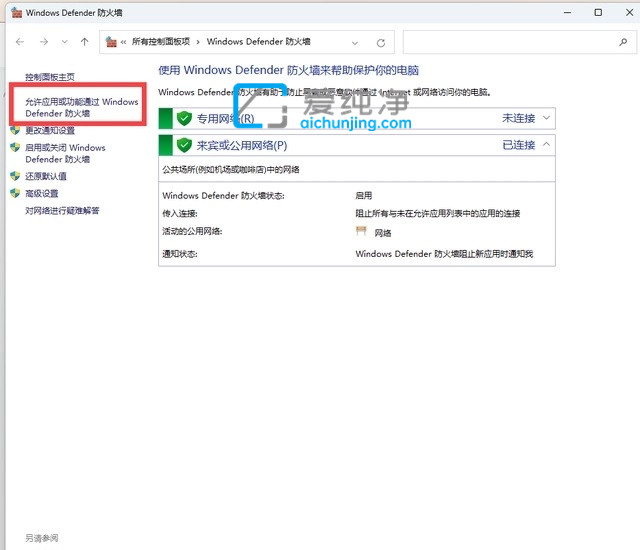Click 公共场所(例如机场或咖啡店)中的网络 description
The image size is (640, 550).
coord(231,169)
